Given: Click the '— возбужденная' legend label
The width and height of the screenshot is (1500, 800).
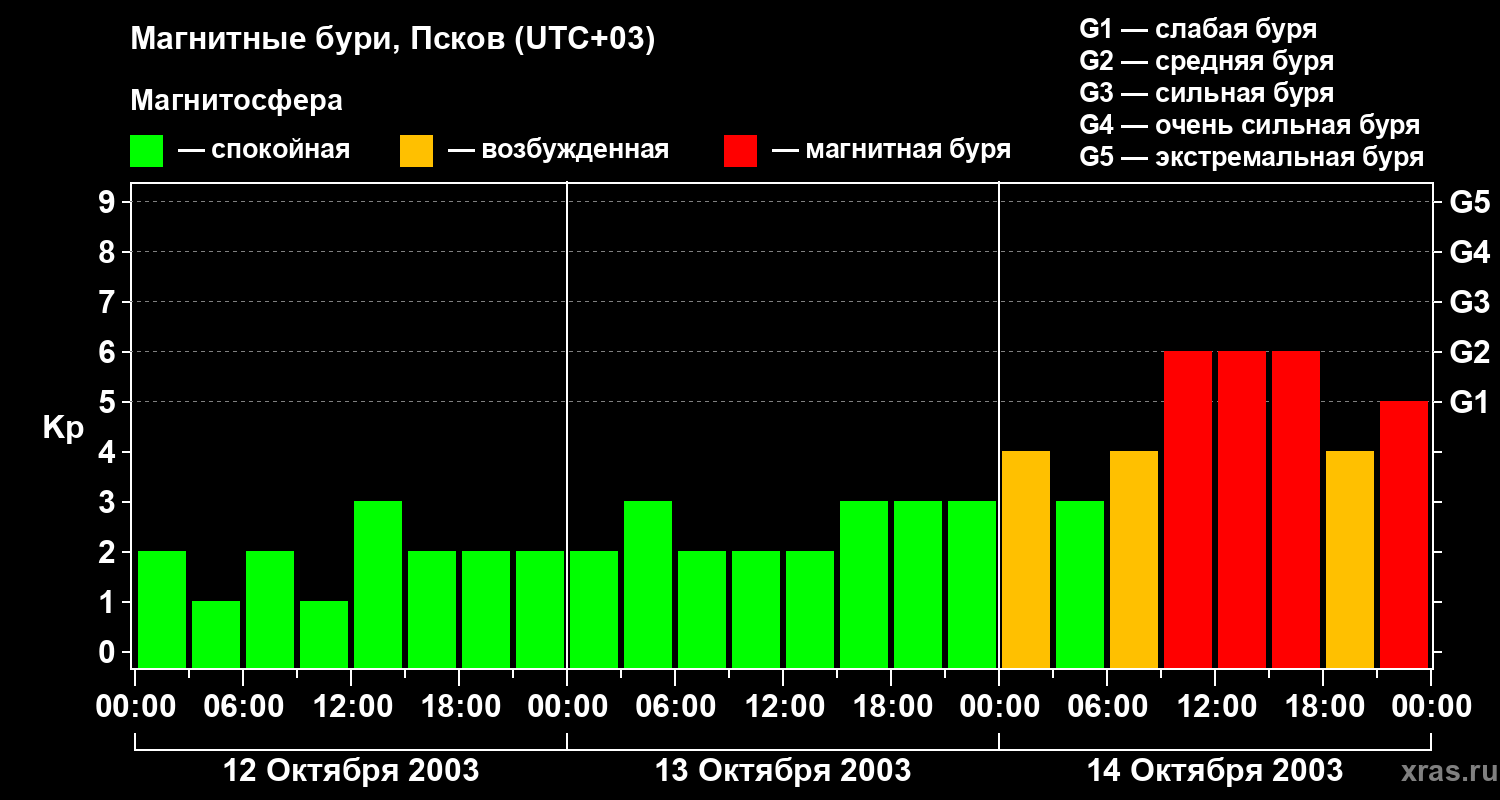Looking at the screenshot, I should pyautogui.click(x=558, y=151).
